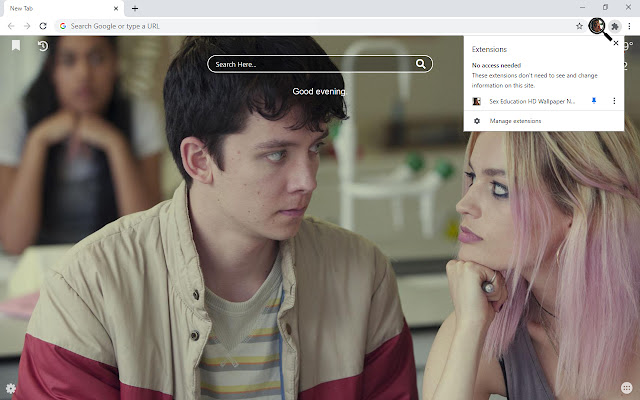The image size is (640, 400).
Task: Open the bookmarks icon on the new tab page
Action: tap(16, 45)
